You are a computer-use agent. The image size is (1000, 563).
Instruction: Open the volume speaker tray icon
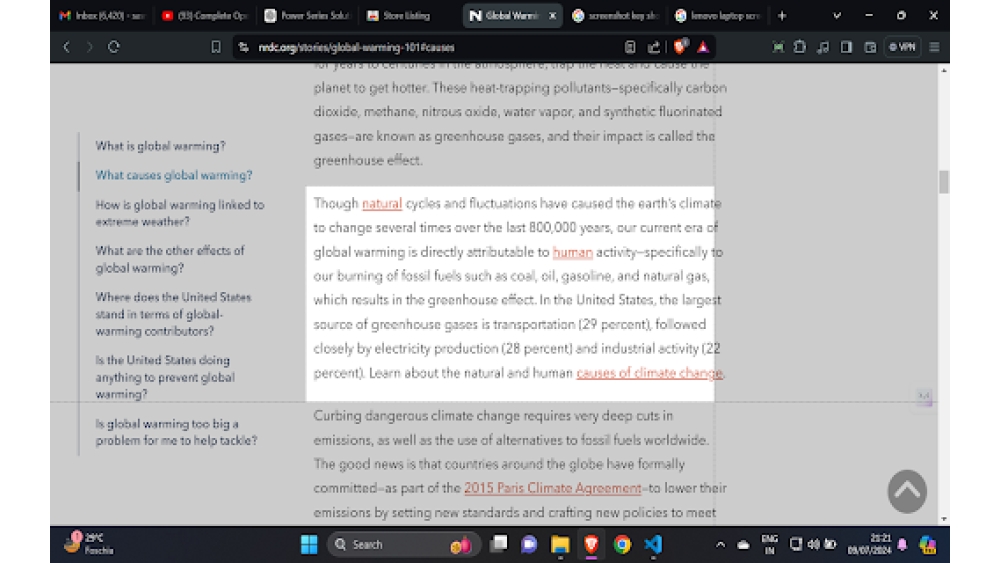[813, 545]
